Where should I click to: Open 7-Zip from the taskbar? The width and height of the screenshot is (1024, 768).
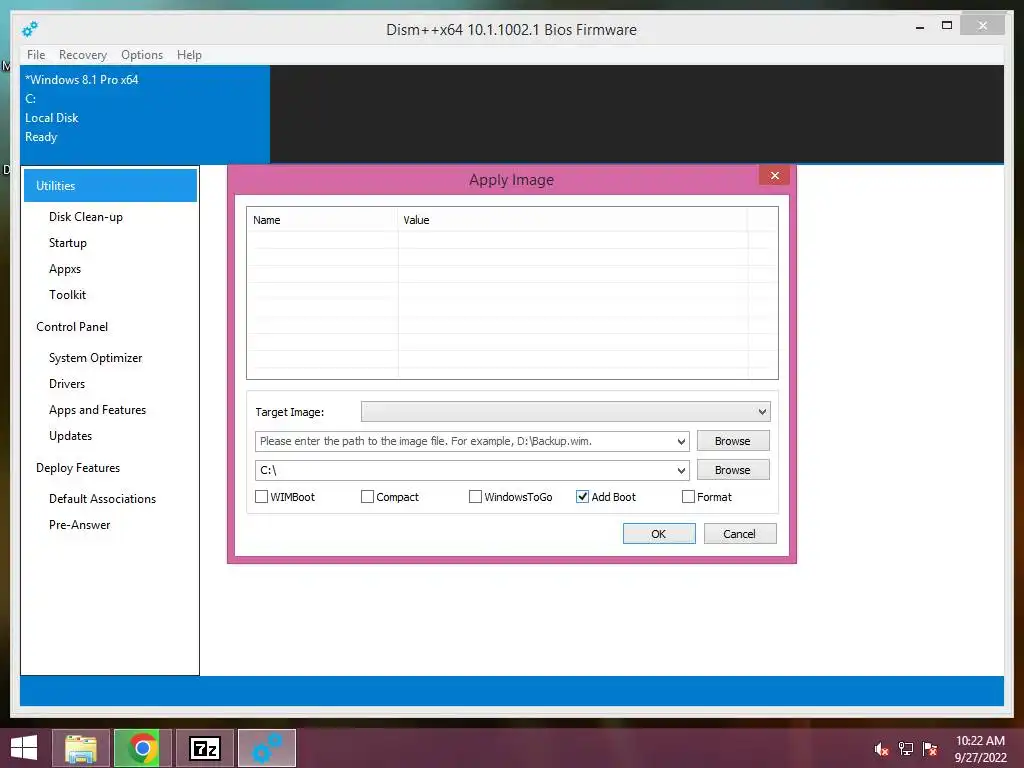(x=205, y=748)
